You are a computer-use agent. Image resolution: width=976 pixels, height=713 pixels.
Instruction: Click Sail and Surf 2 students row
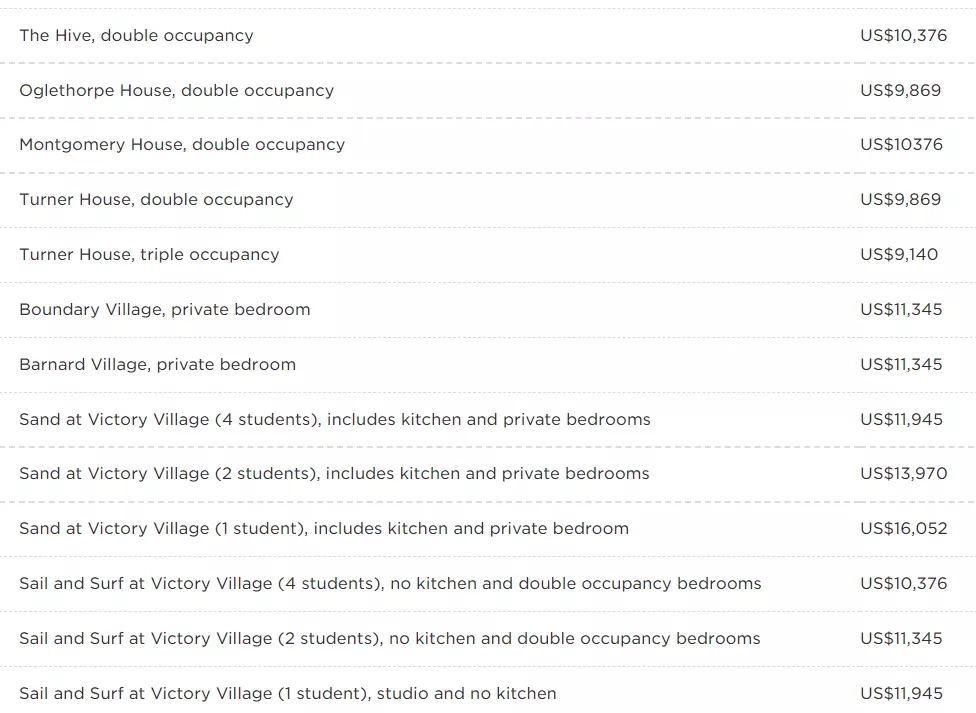coord(487,638)
